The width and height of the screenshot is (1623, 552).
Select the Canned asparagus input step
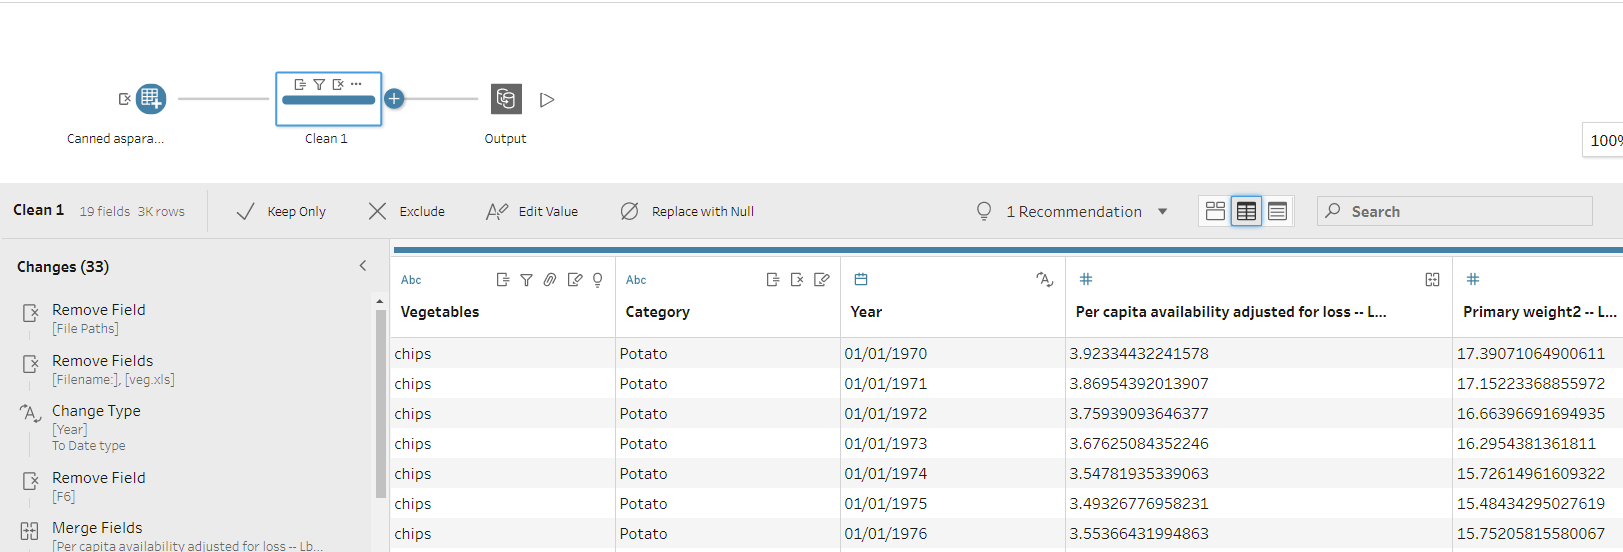150,99
